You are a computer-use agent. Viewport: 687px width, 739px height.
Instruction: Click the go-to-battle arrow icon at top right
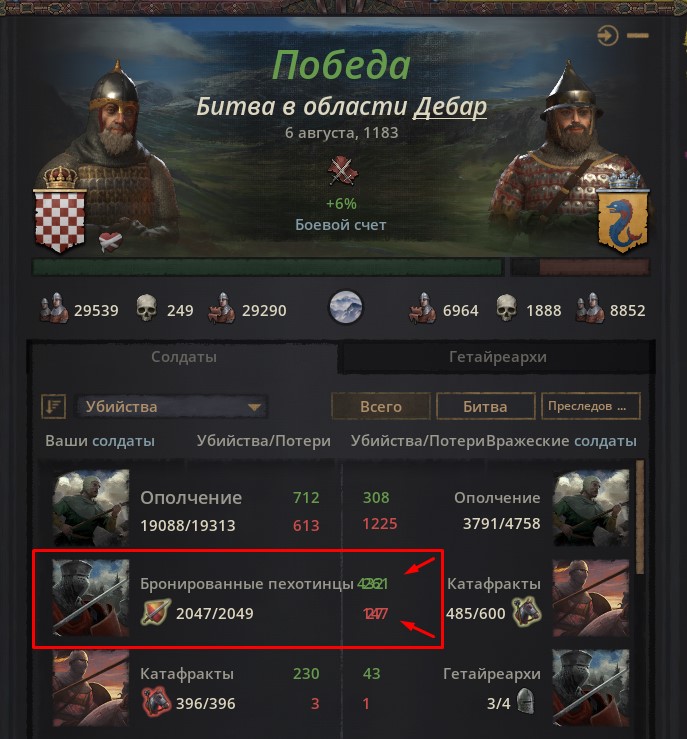coord(608,35)
